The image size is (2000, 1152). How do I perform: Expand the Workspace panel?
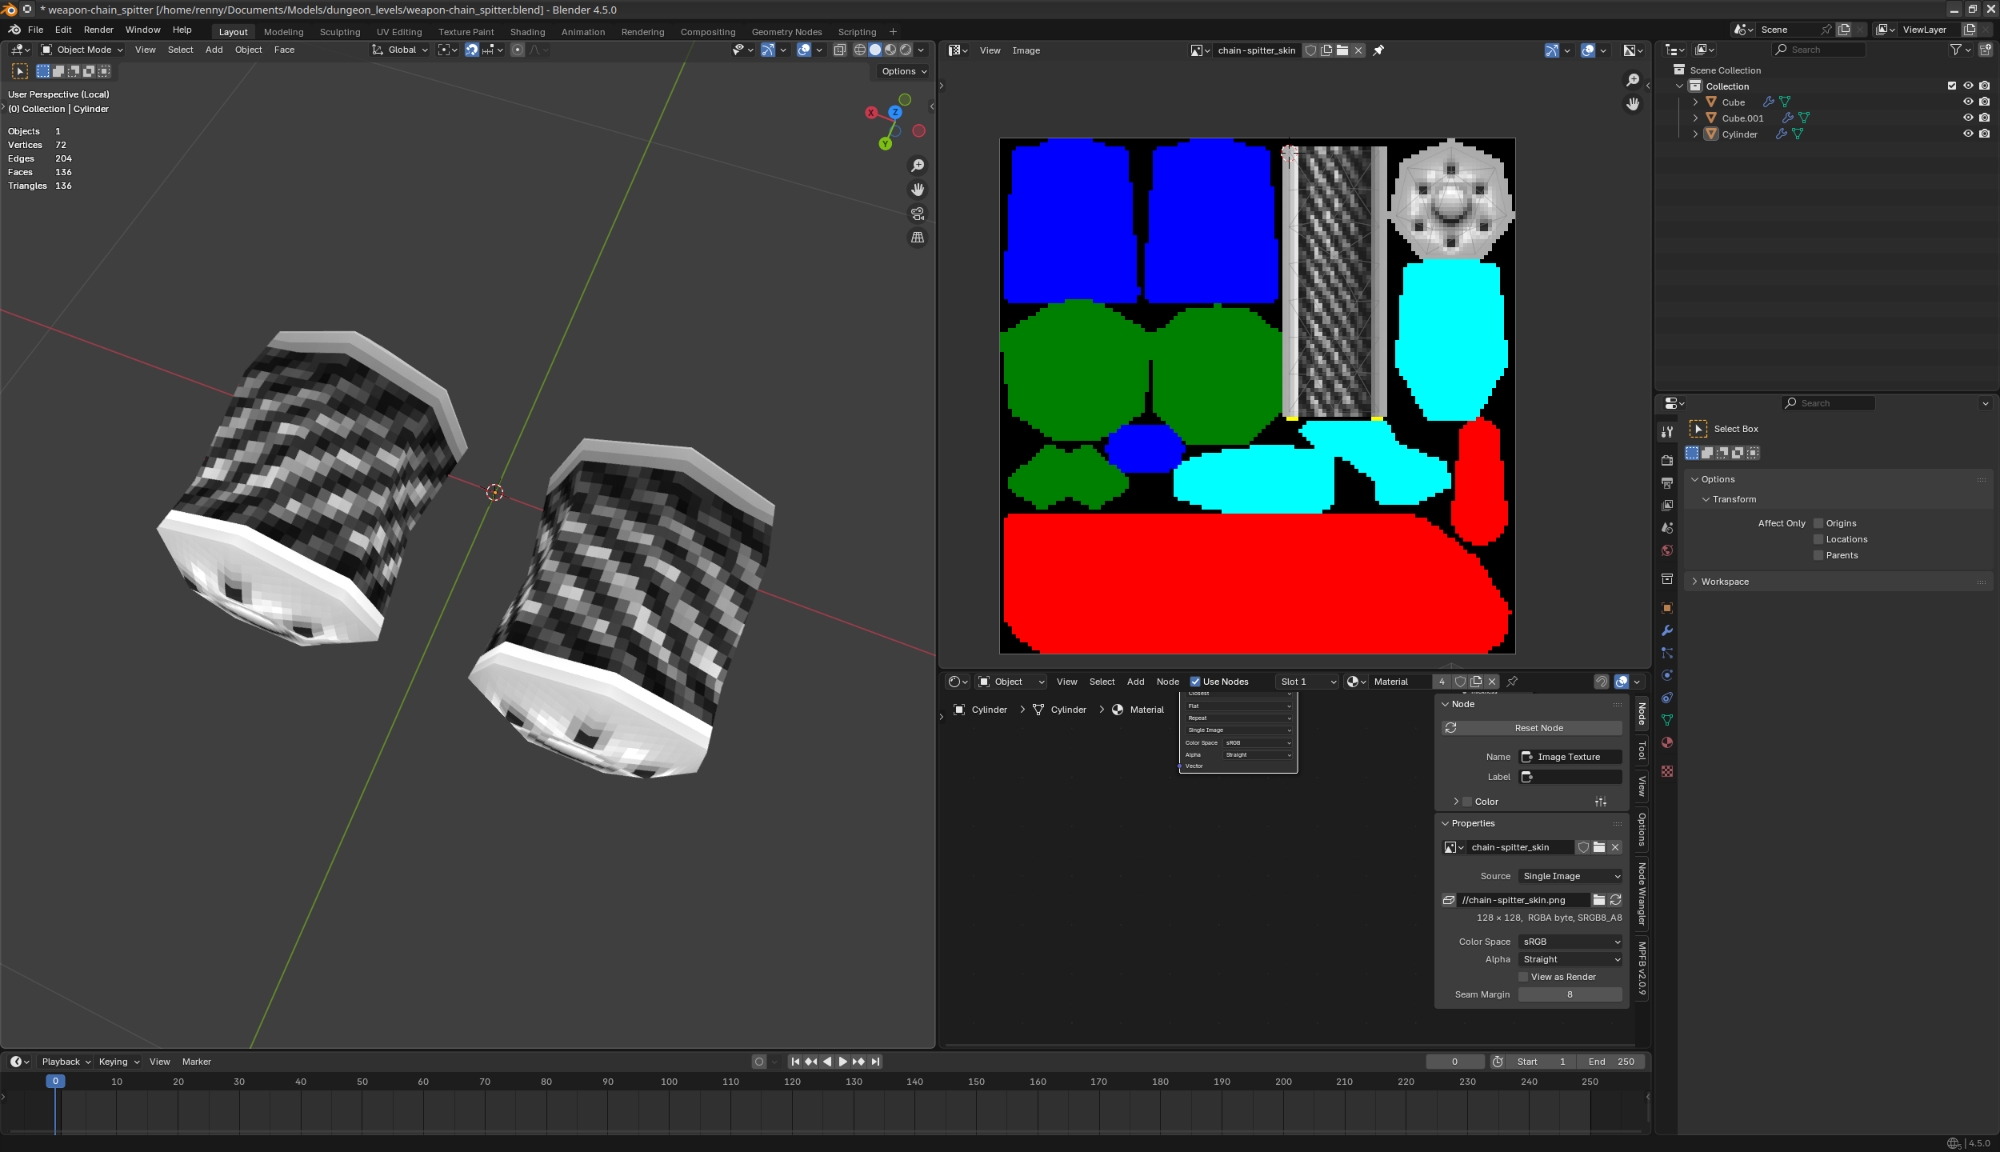[x=1725, y=582]
